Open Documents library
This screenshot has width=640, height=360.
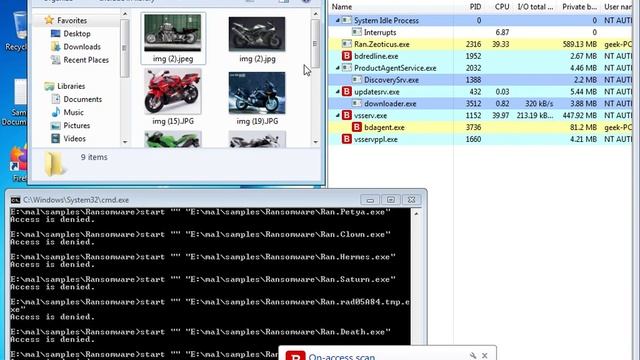82,99
